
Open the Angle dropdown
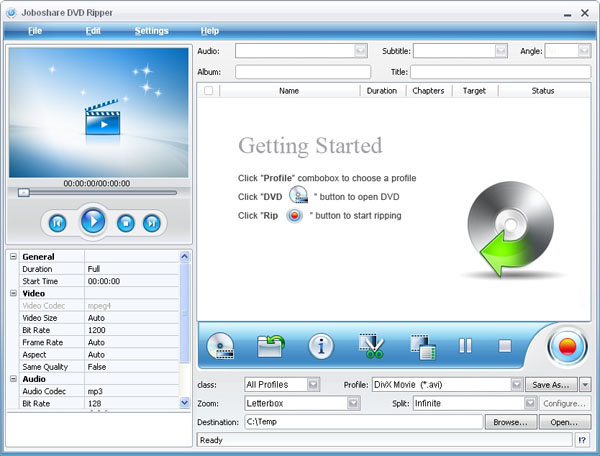584,50
